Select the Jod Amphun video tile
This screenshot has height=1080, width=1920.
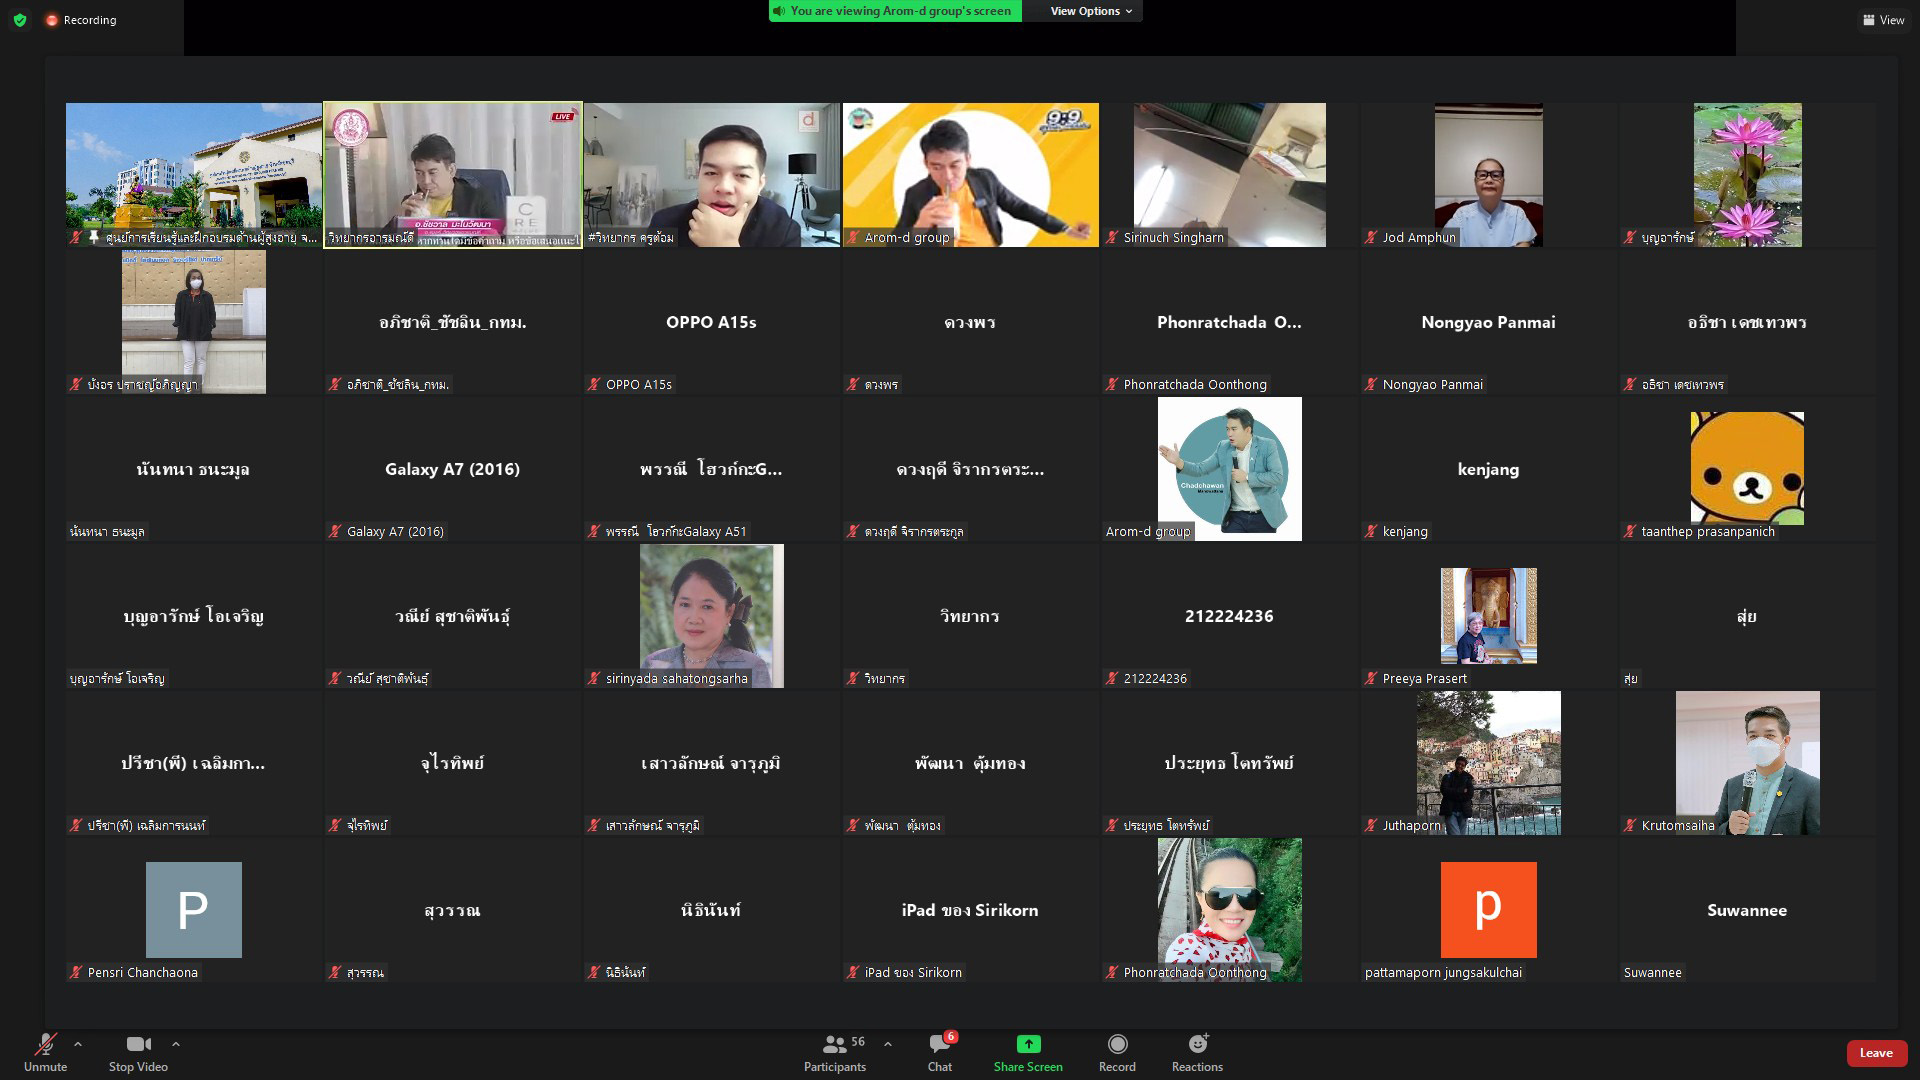[1488, 175]
